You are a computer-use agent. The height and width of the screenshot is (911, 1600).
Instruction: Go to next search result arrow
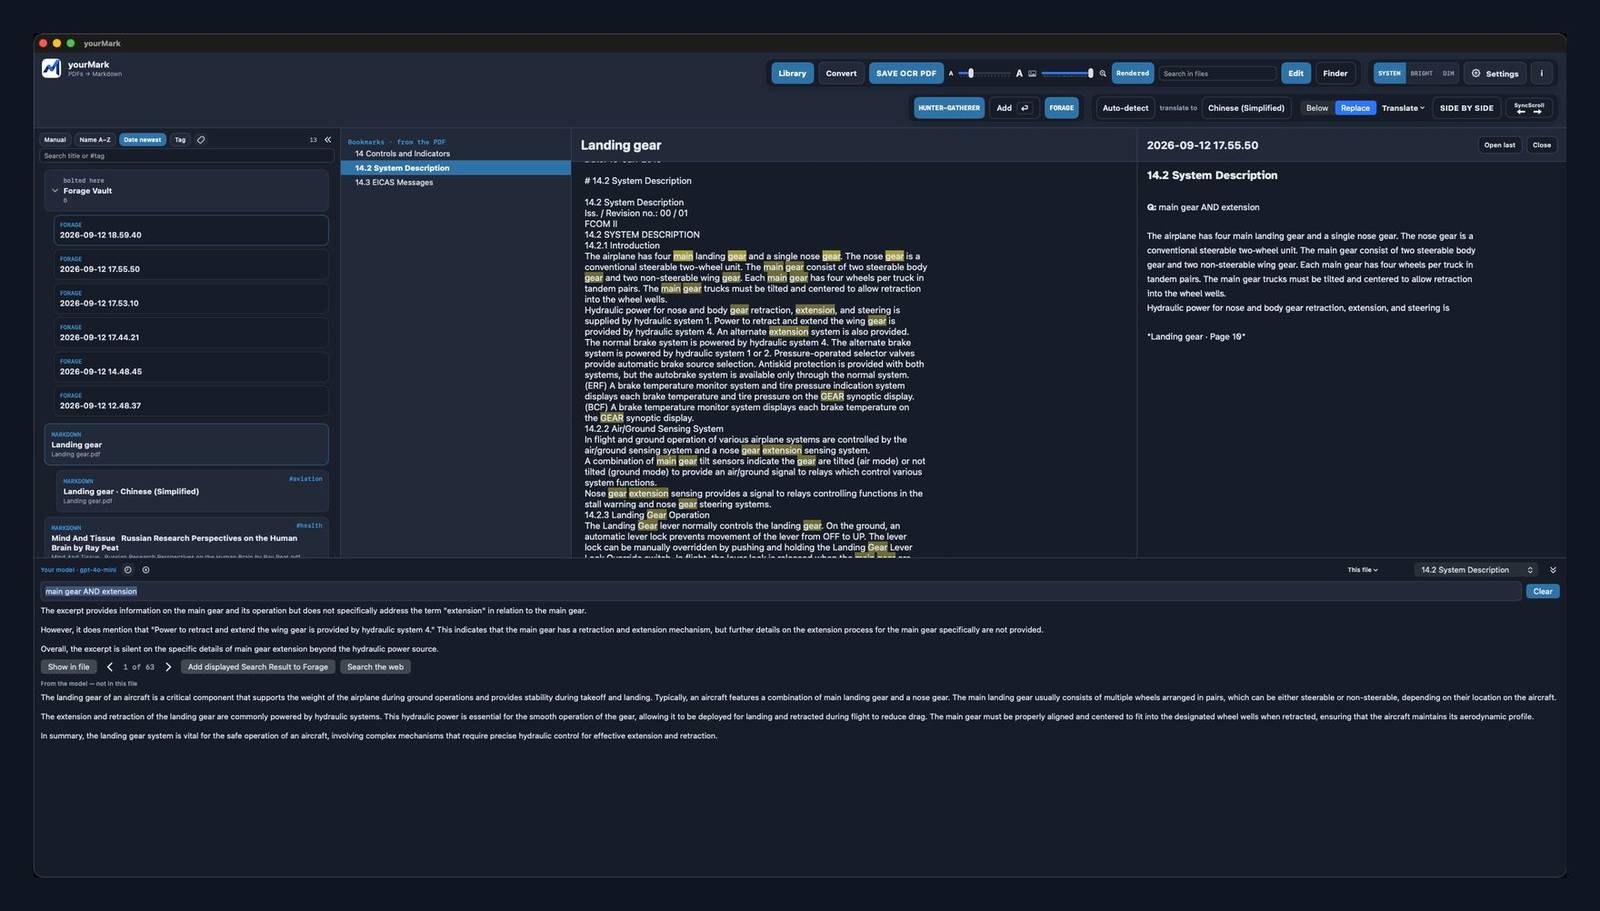pyautogui.click(x=168, y=667)
